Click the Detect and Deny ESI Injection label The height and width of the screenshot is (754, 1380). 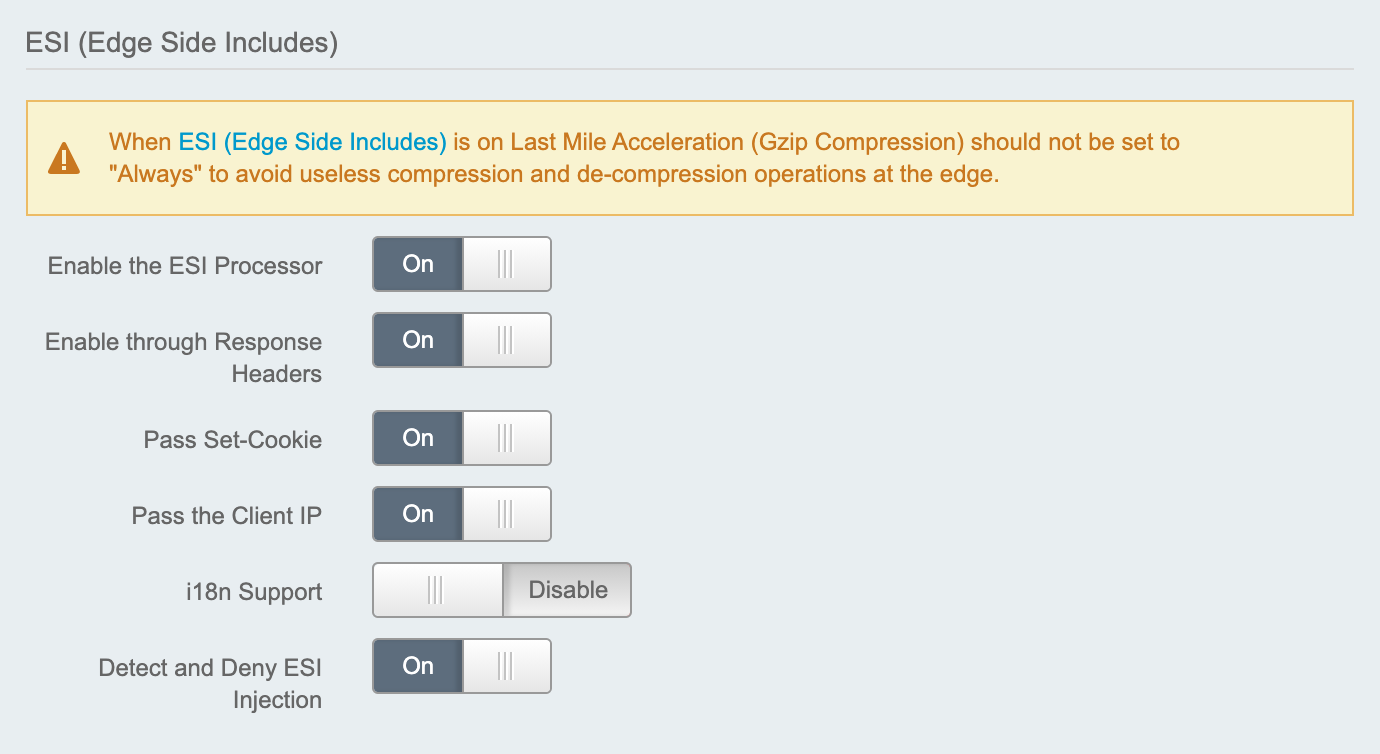click(210, 683)
